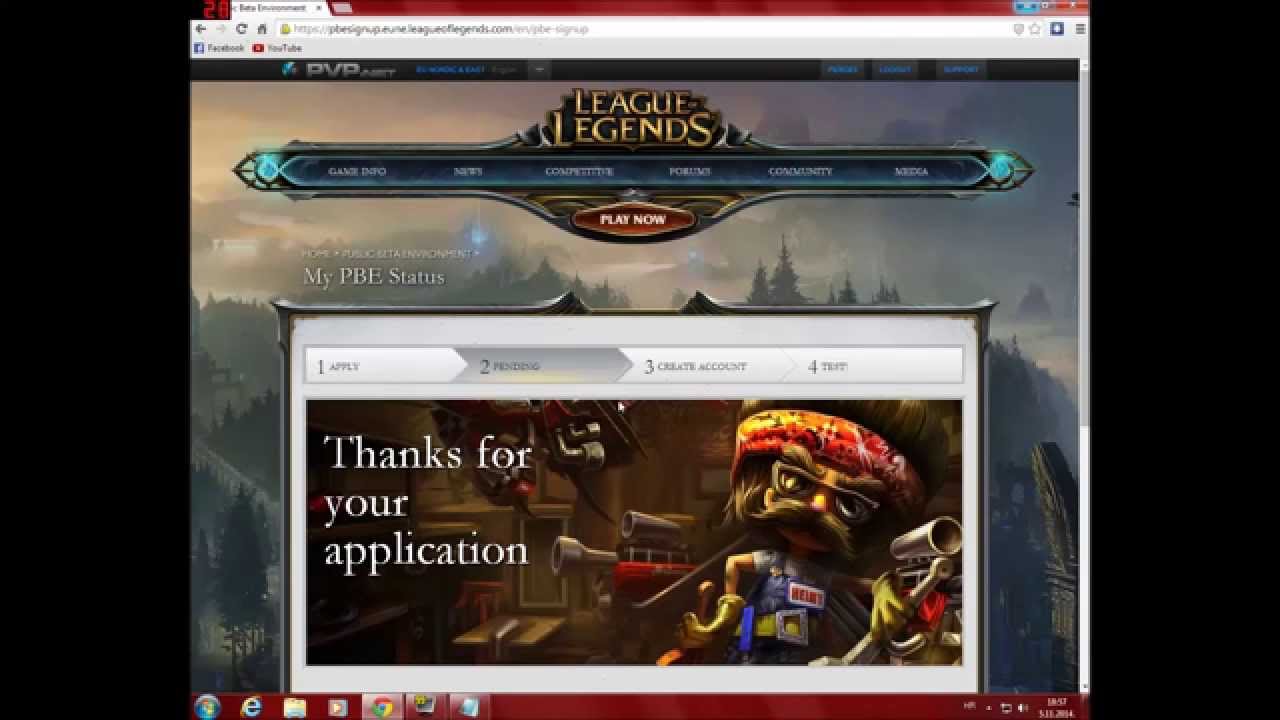Open File Explorer from the taskbar
This screenshot has height=720, width=1280.
[295, 707]
